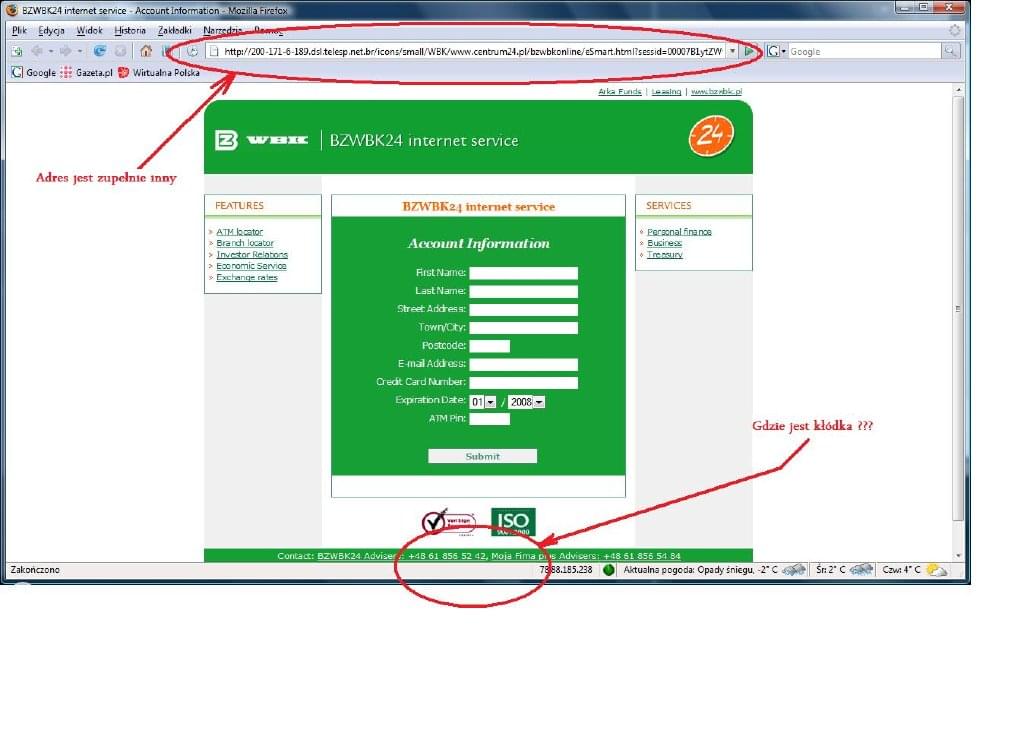Viewport: 1024px width, 755px height.
Task: Open the Leasing link
Action: [x=666, y=91]
